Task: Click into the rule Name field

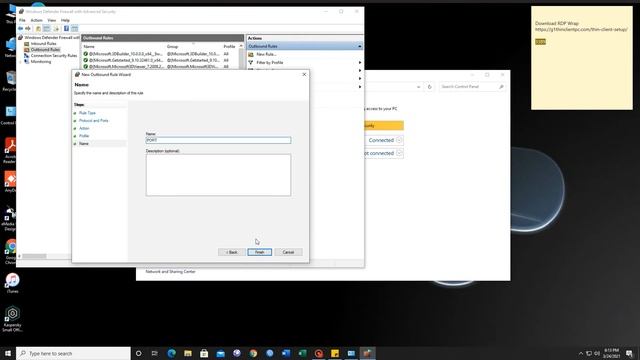Action: pos(218,140)
